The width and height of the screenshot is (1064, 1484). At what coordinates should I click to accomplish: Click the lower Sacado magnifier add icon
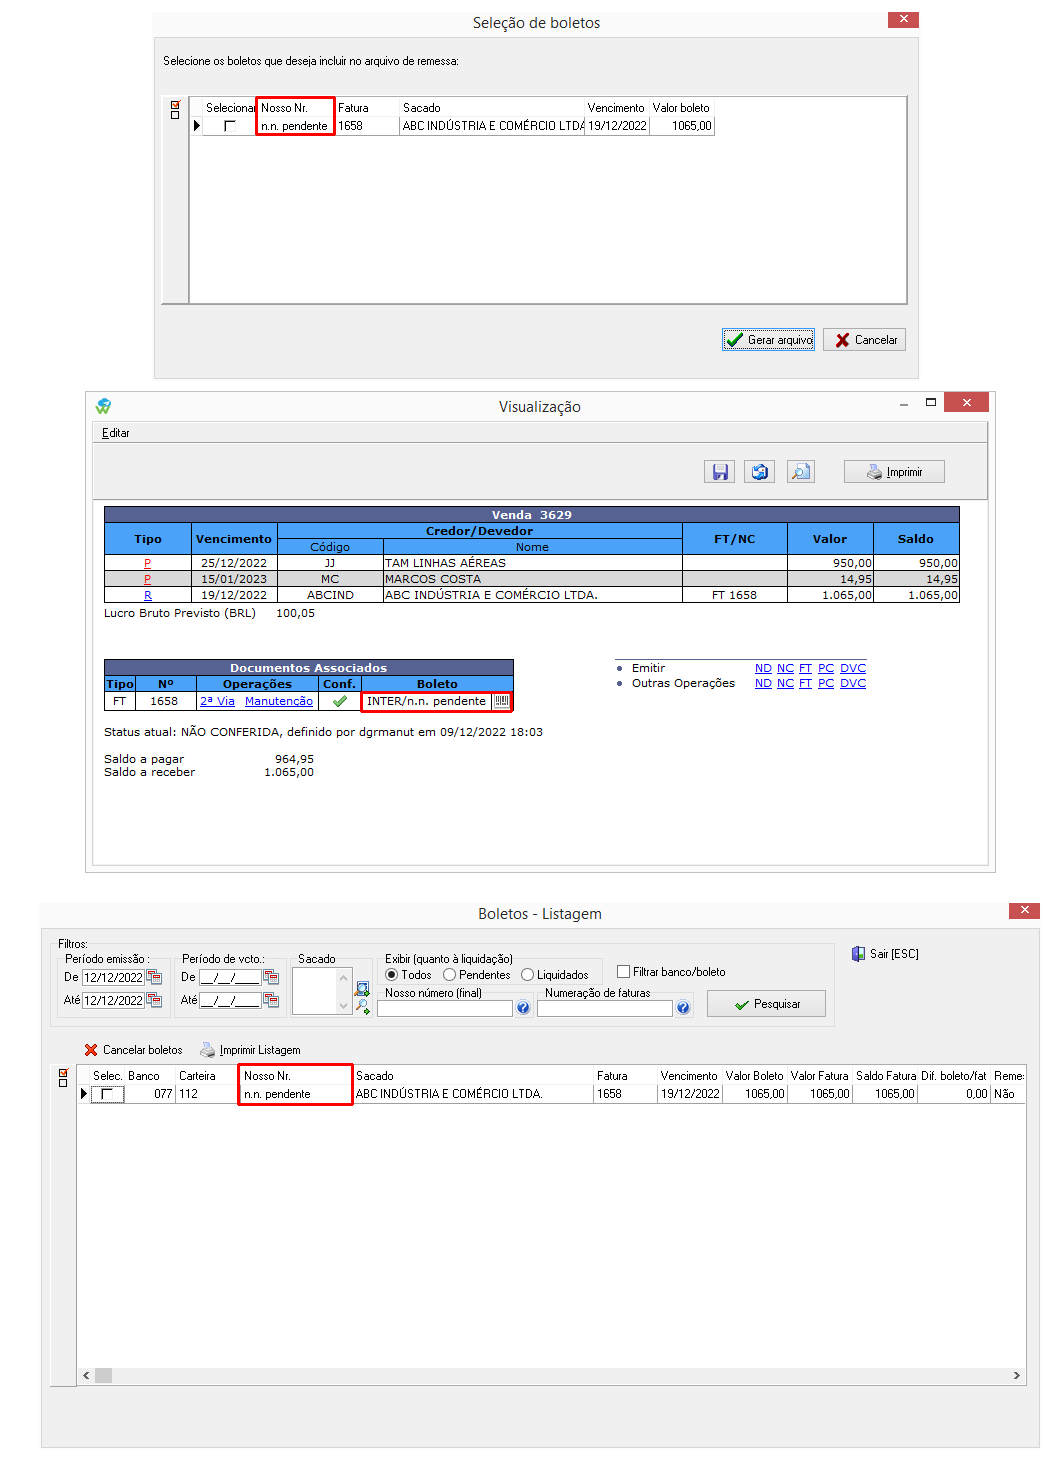(362, 1007)
